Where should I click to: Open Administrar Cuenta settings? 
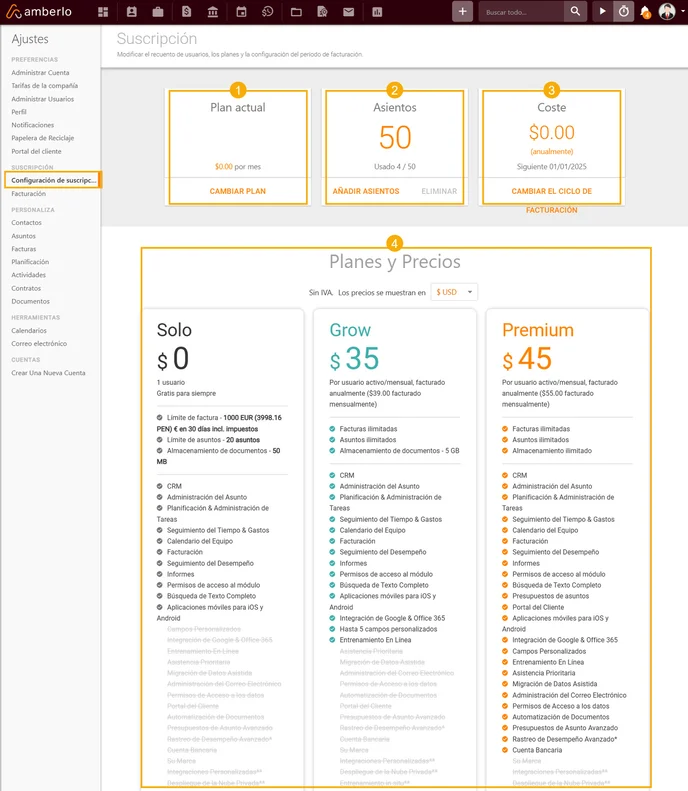(40, 73)
